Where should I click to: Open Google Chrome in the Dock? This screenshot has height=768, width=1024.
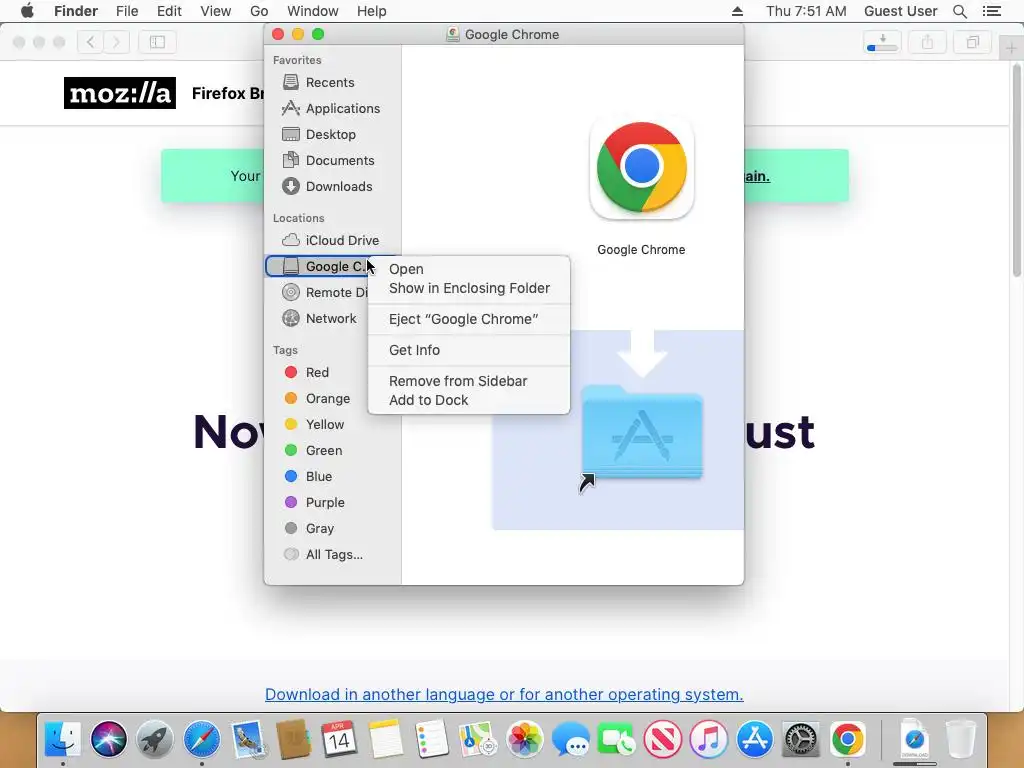(x=847, y=739)
